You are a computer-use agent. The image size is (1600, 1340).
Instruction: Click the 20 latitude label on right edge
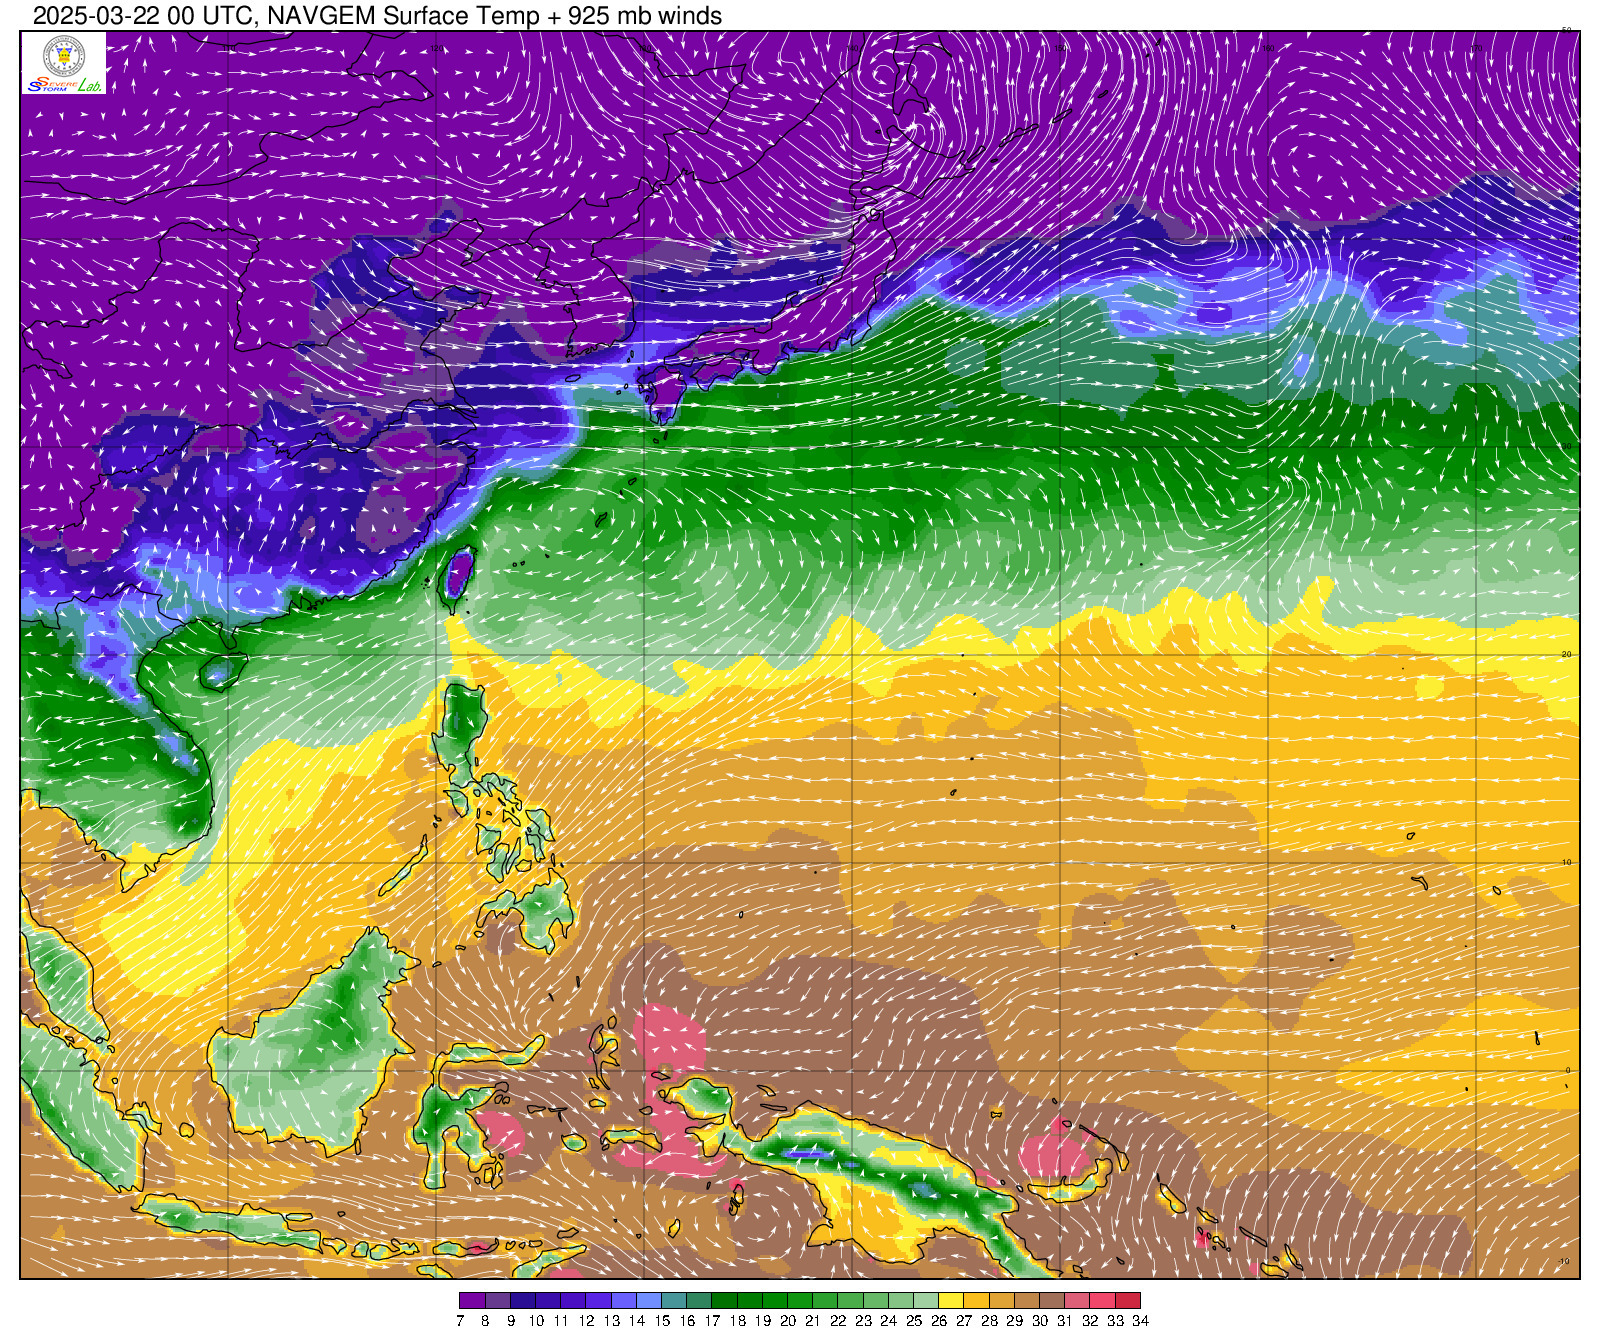coord(1566,654)
